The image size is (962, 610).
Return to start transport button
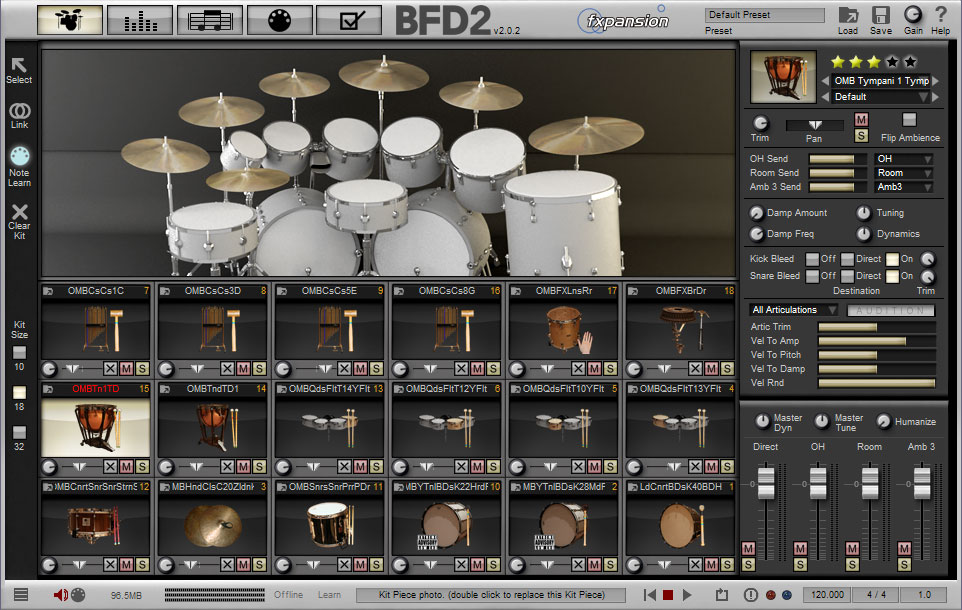(x=649, y=595)
